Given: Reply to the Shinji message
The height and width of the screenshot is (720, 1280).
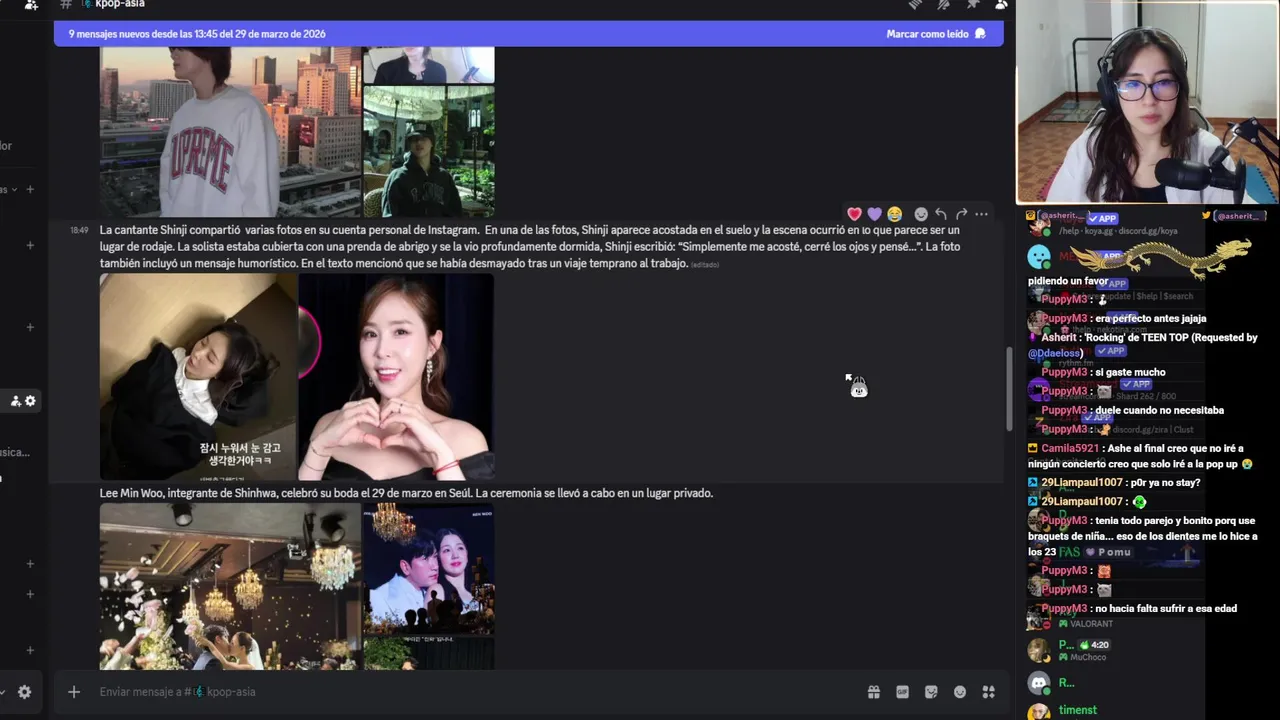Looking at the screenshot, I should pos(941,214).
